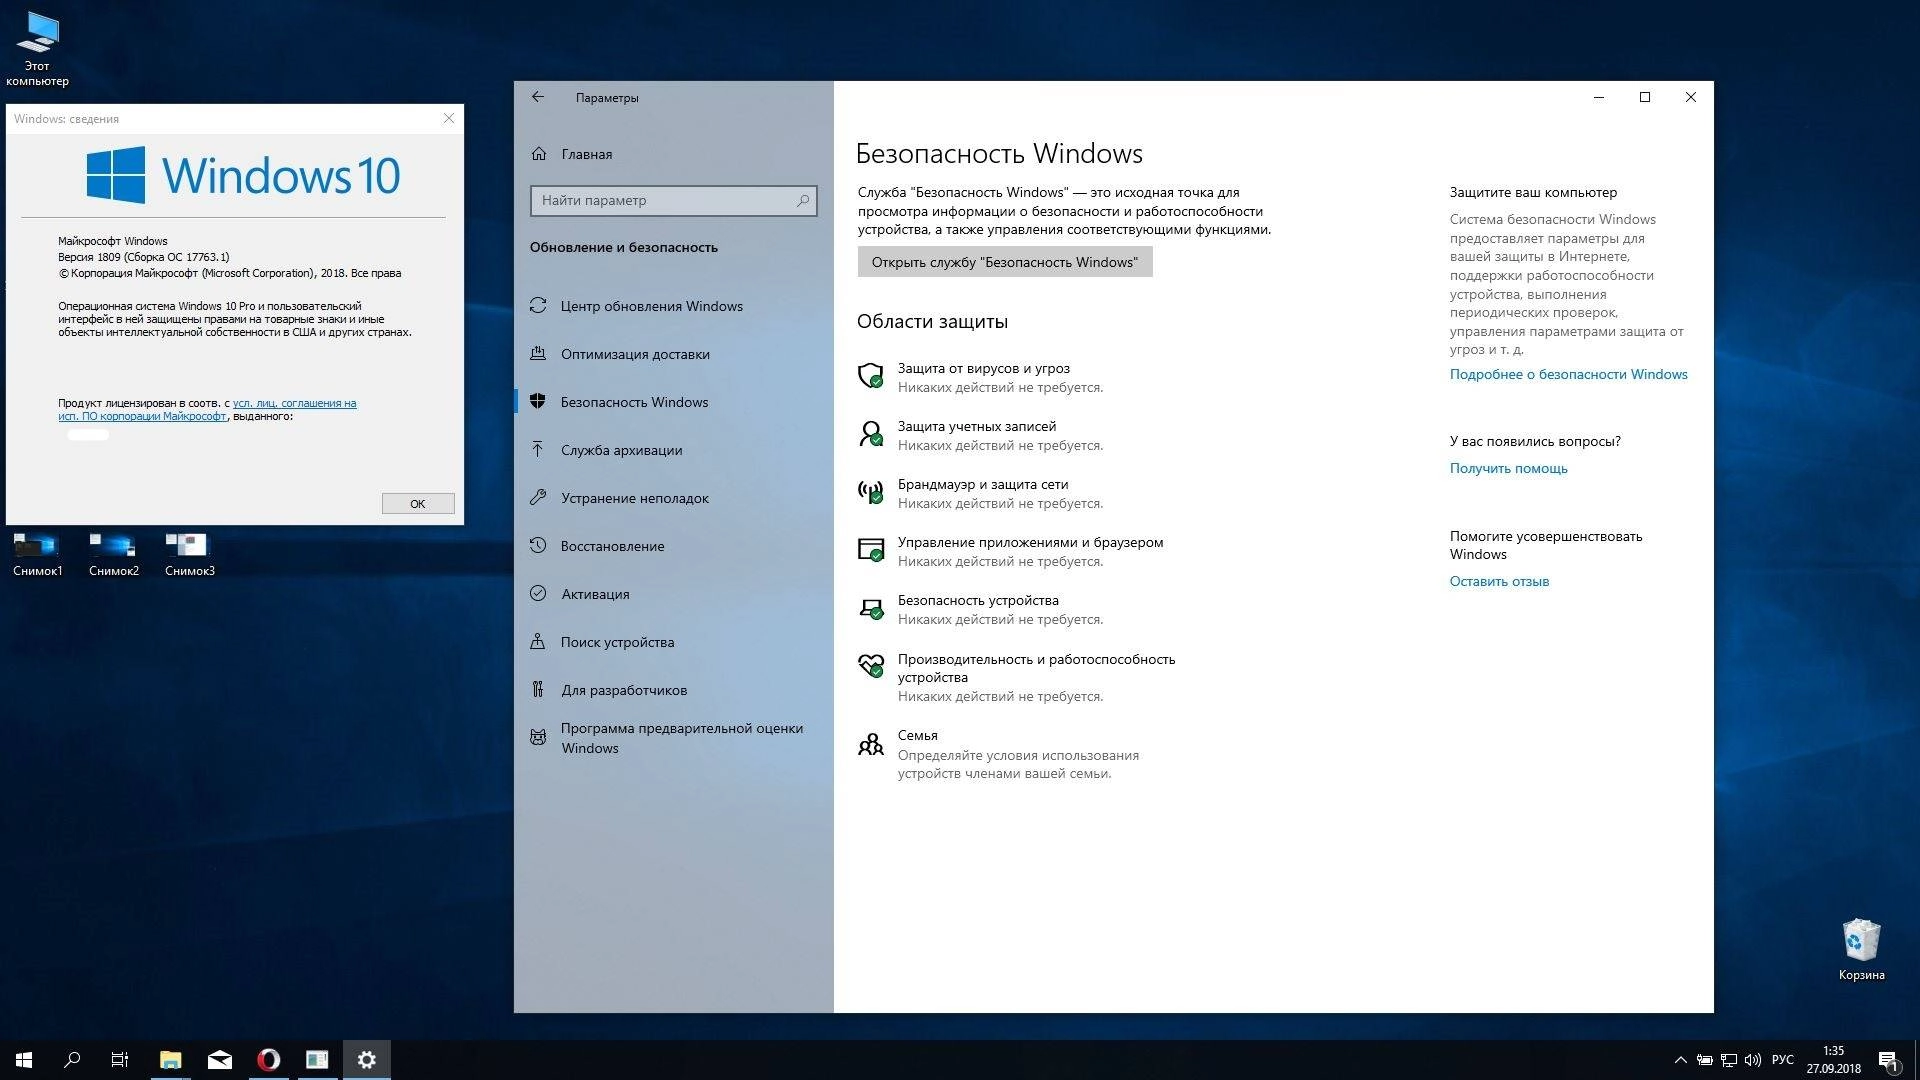Click the device health heart icon
The width and height of the screenshot is (1920, 1080).
(x=870, y=665)
